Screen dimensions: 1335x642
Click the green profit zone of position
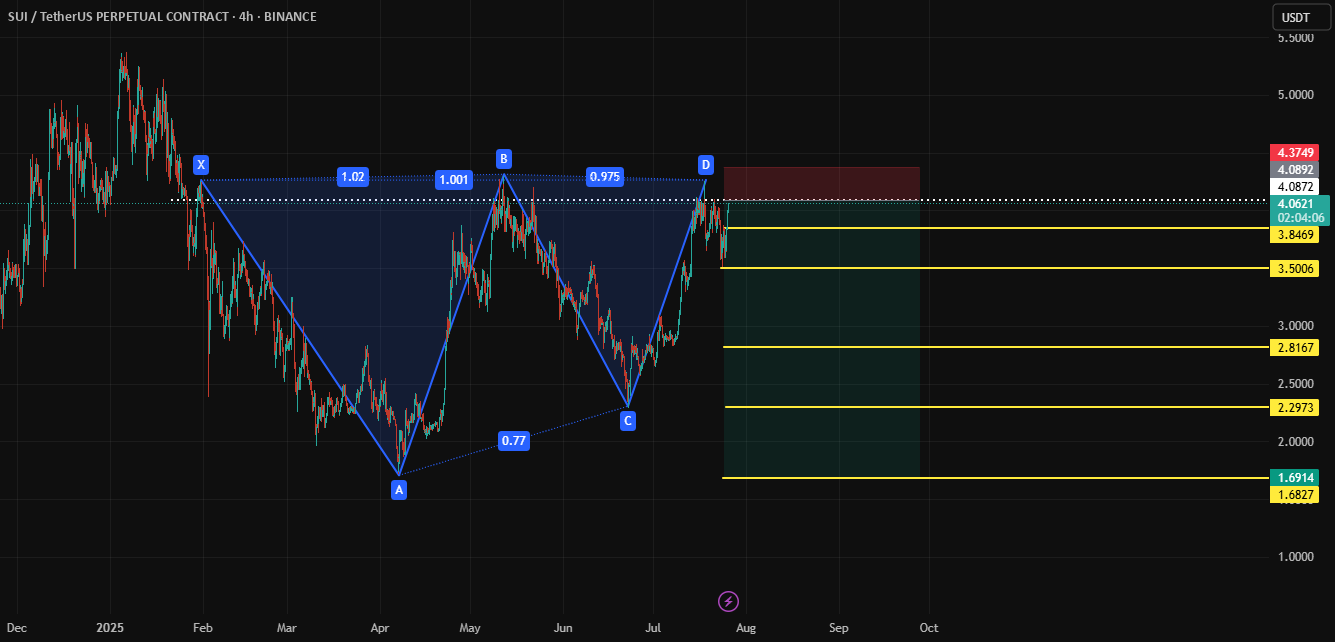coord(821,339)
